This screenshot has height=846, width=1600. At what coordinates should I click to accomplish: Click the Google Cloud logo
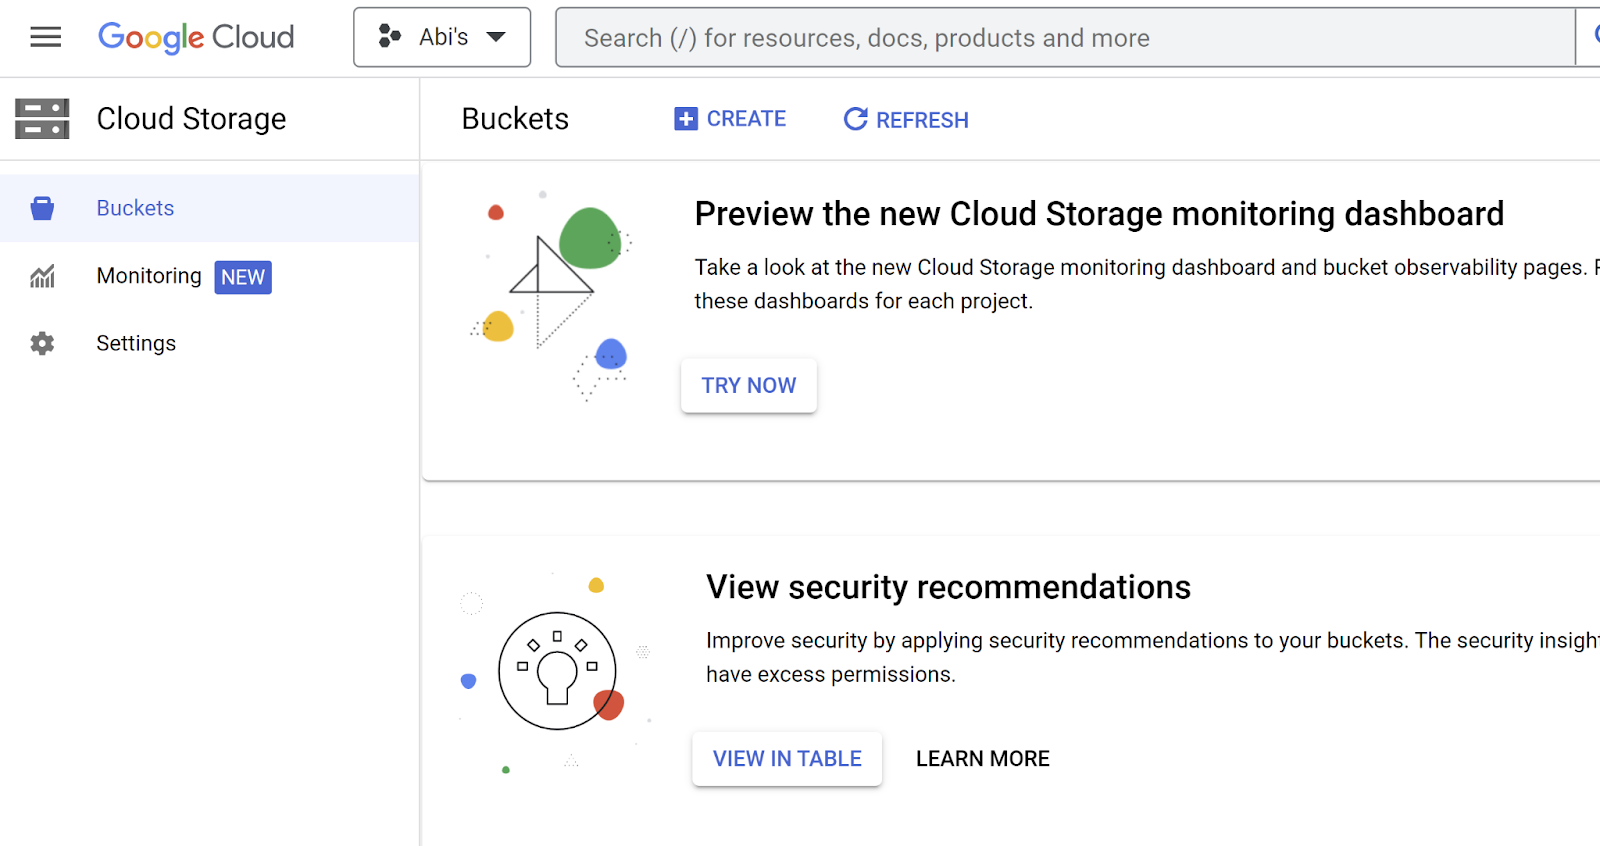195,37
